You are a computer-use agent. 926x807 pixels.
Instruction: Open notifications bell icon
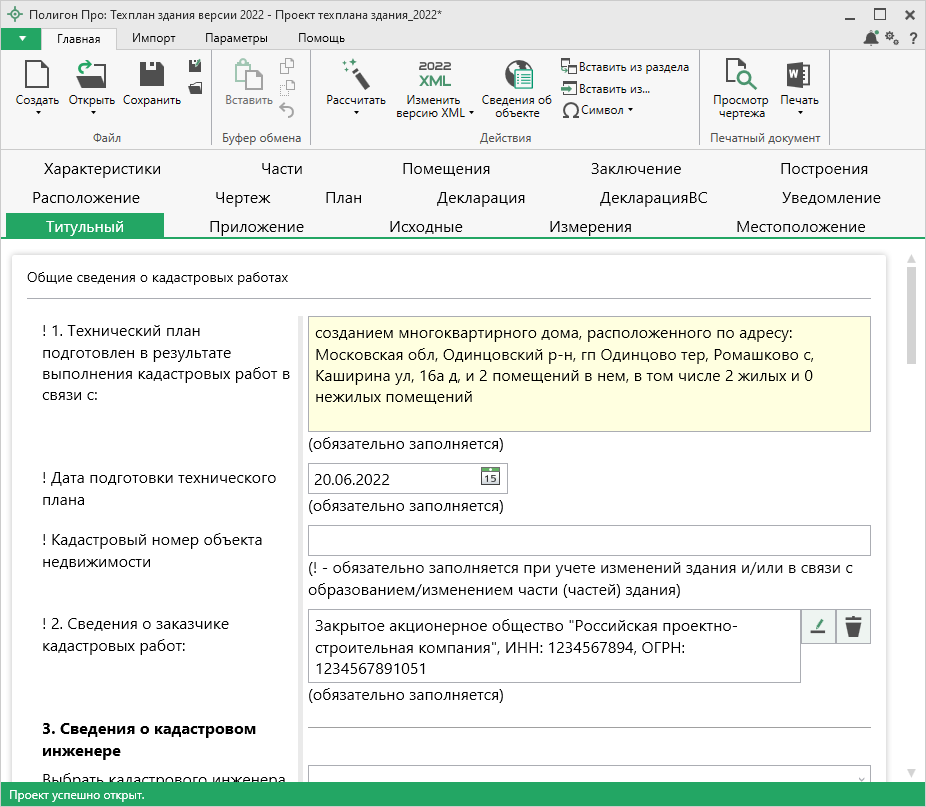[x=870, y=38]
